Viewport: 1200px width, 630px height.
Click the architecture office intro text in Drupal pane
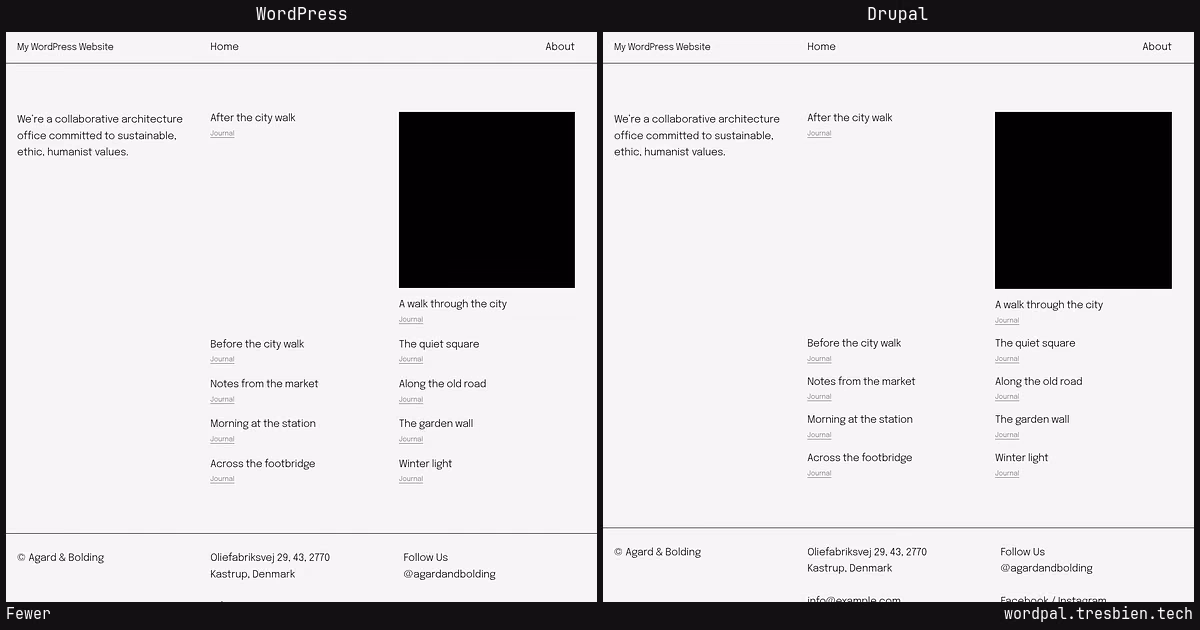point(697,136)
